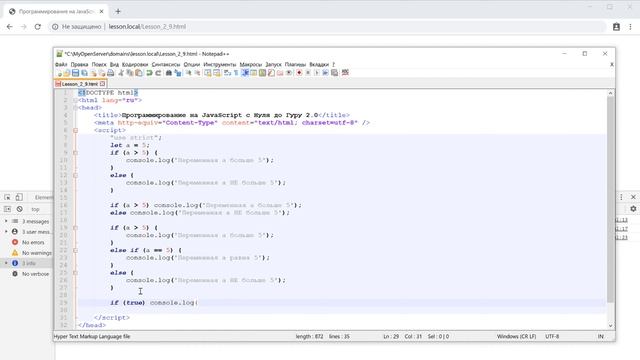Cut selection with the scissors icon
The width and height of the screenshot is (640, 360).
[x=121, y=73]
